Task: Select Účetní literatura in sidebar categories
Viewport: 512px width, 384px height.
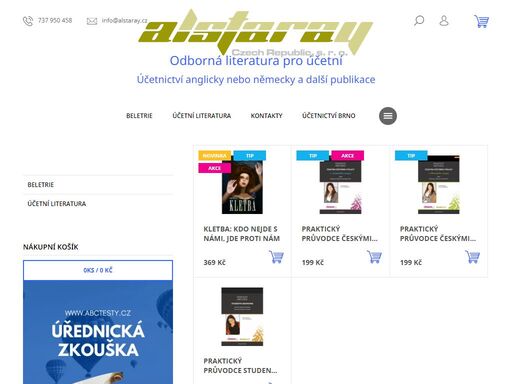Action: tap(98, 204)
